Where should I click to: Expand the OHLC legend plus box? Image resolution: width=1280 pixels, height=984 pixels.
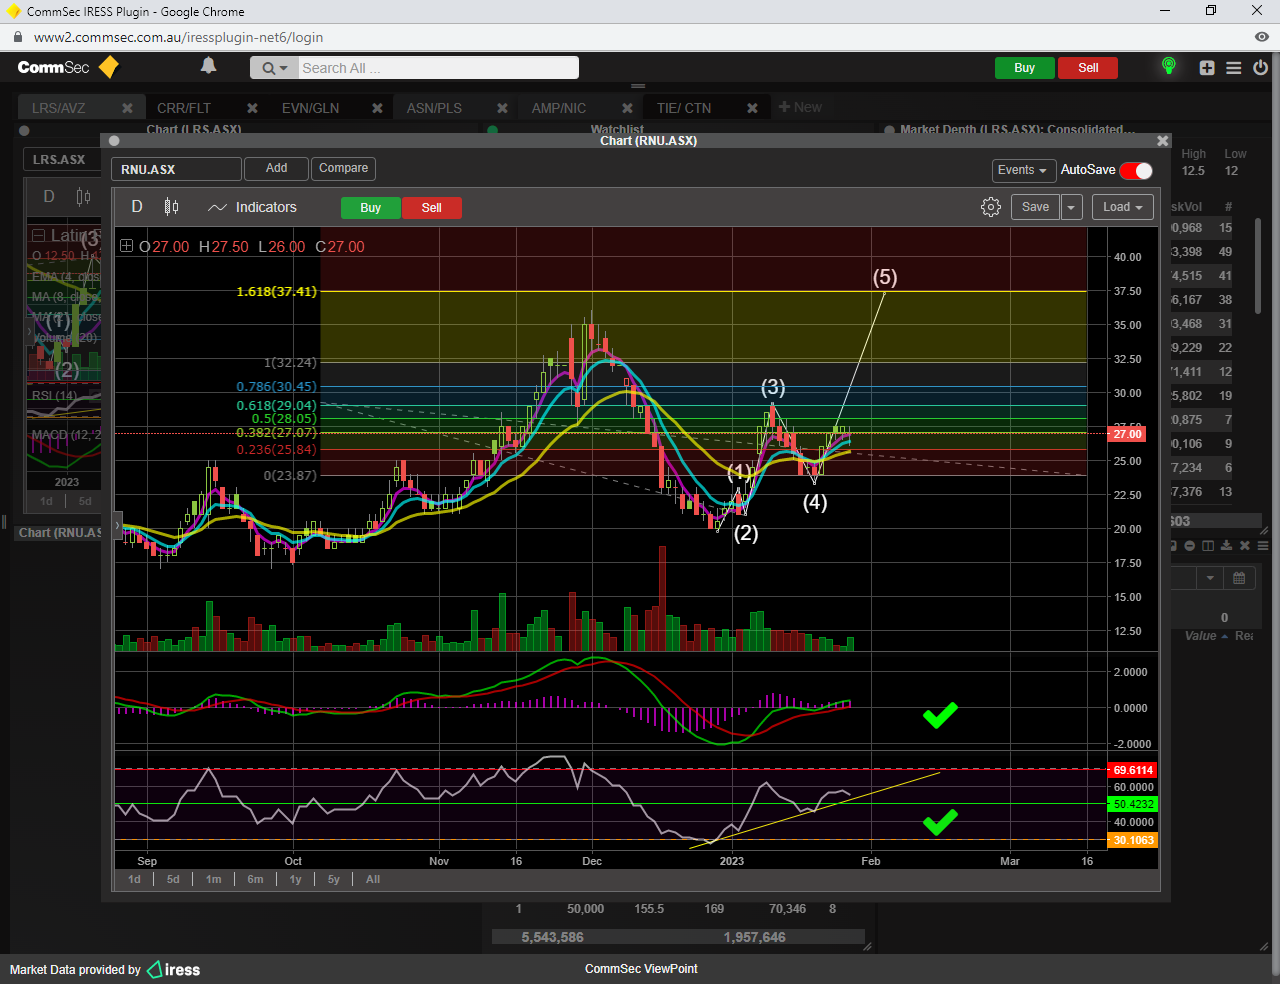point(126,246)
